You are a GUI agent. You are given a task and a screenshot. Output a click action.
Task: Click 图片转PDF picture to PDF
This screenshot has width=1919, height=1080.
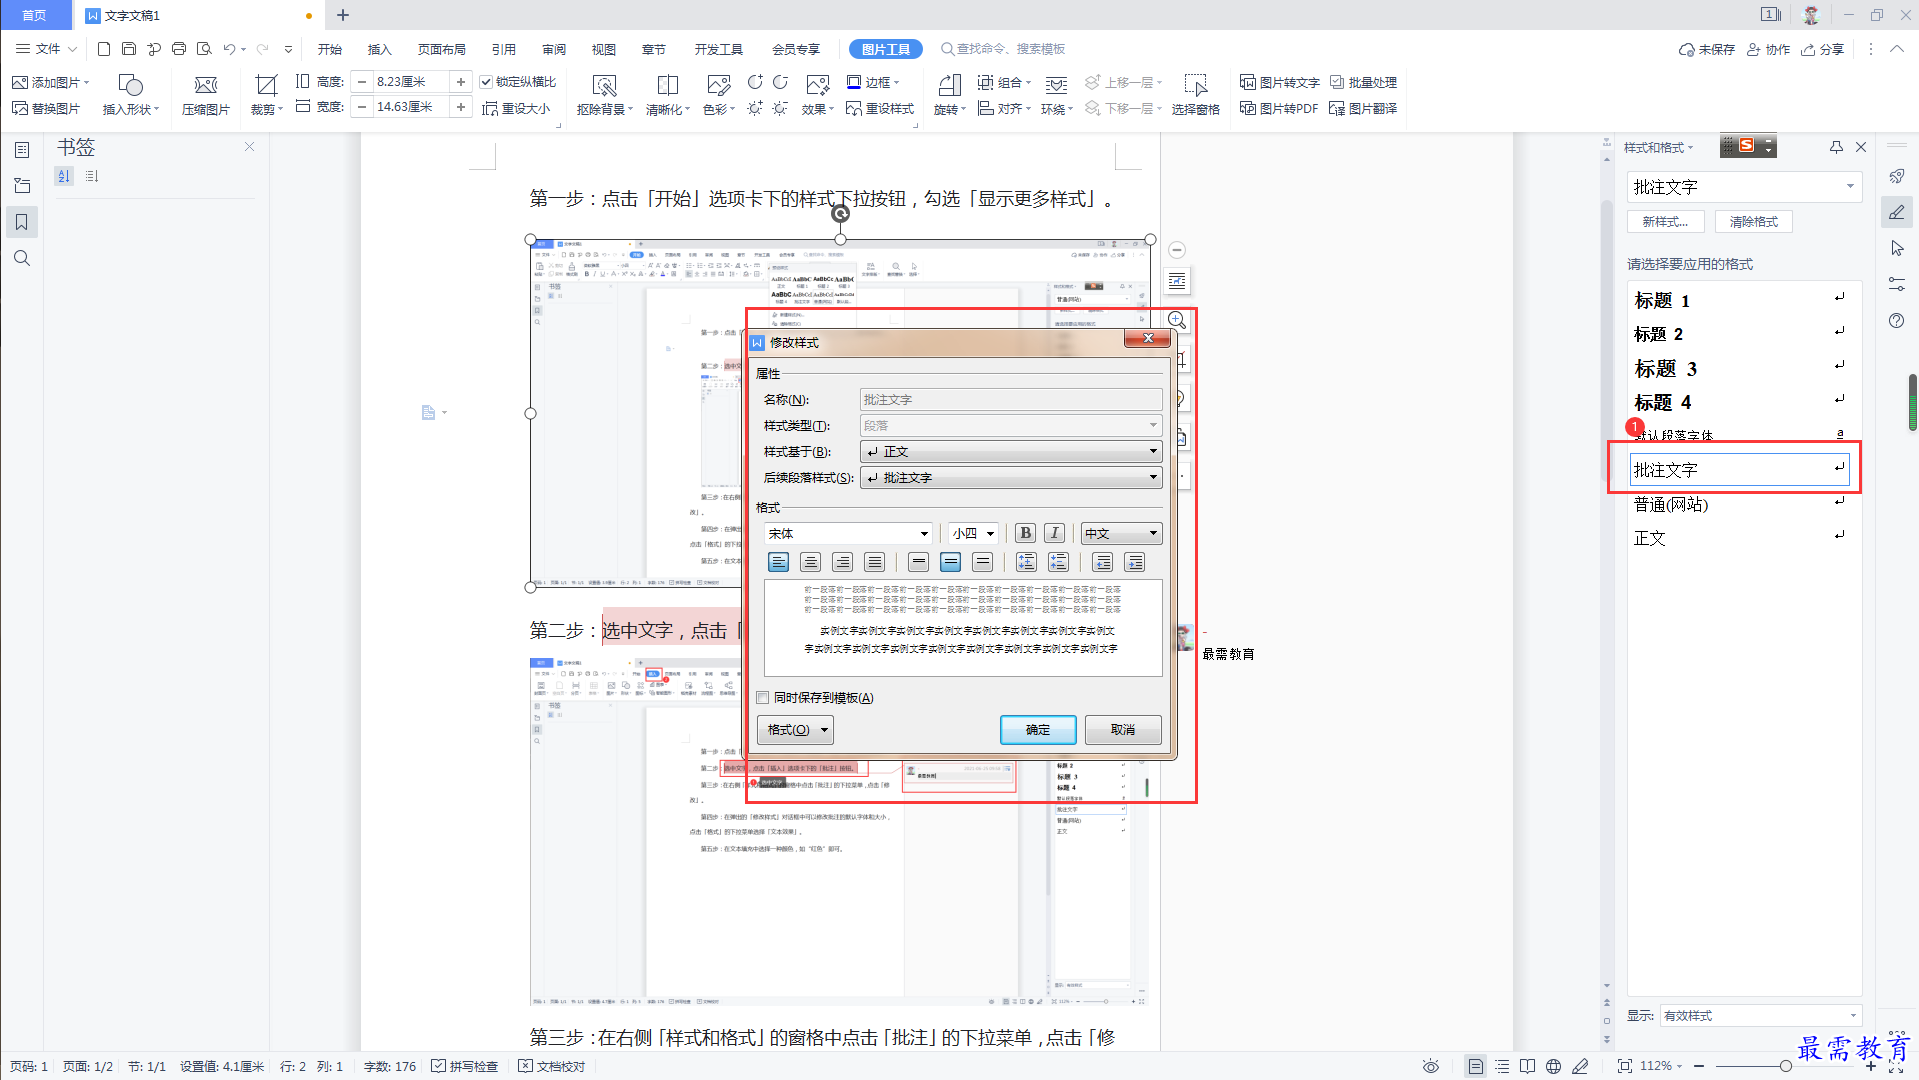(1279, 108)
